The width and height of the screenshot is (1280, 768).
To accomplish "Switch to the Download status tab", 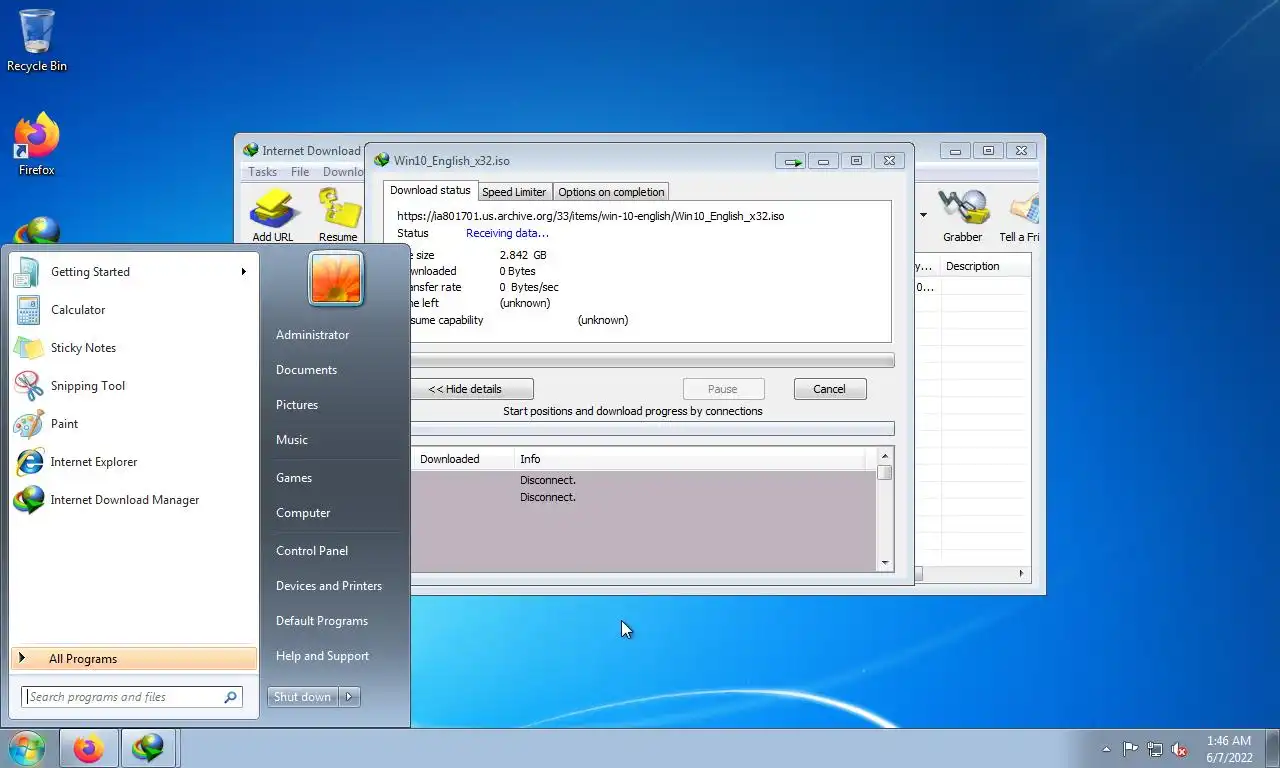I will click(430, 190).
